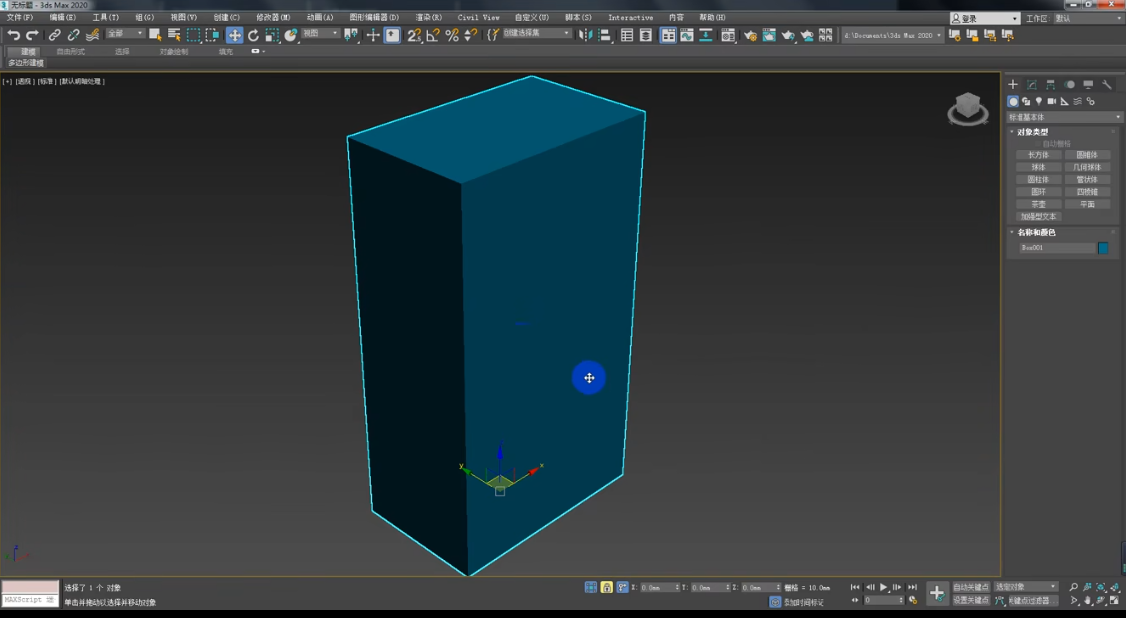Open the 编辑(E) menu
This screenshot has height=618, width=1126.
[x=62, y=17]
